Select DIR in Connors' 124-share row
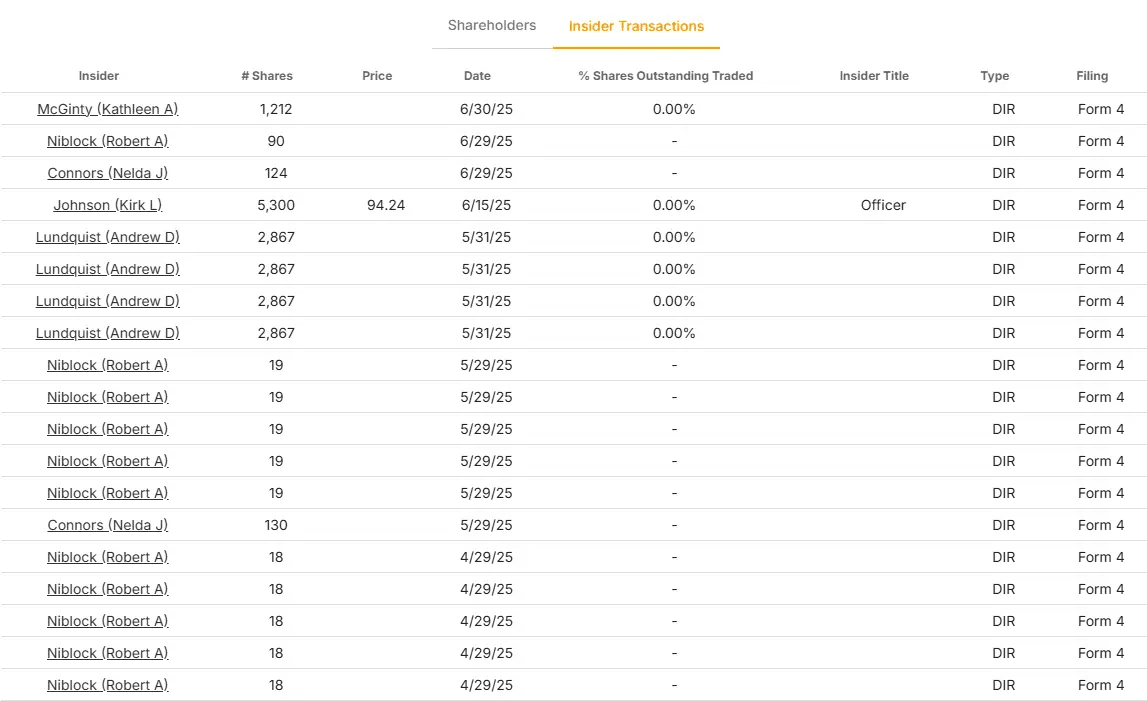This screenshot has height=701, width=1147. (x=1004, y=173)
